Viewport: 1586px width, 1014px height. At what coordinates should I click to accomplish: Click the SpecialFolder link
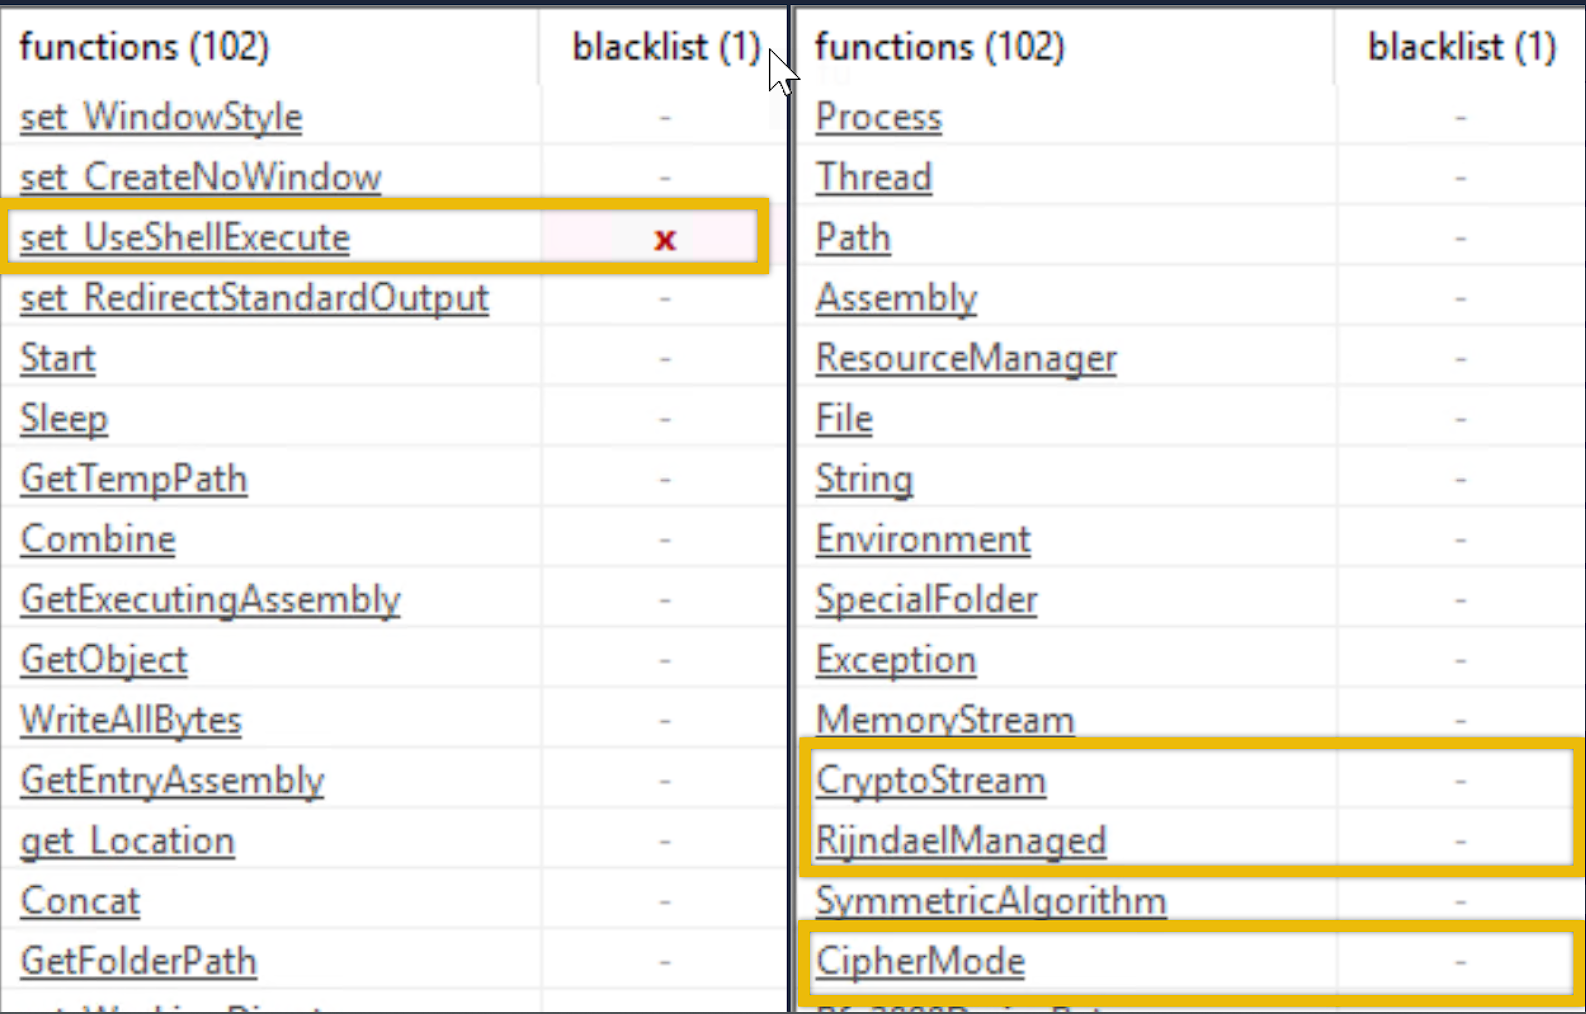click(x=926, y=599)
